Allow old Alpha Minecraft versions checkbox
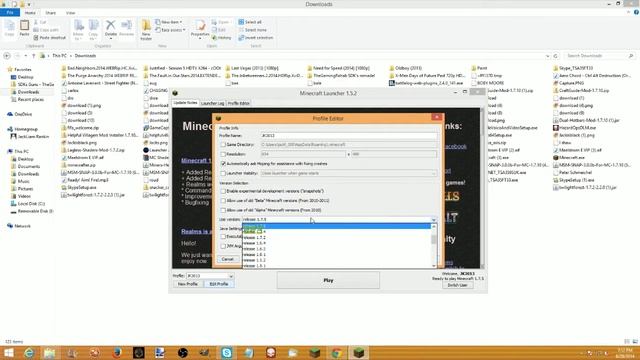640x360 pixels. click(x=223, y=210)
